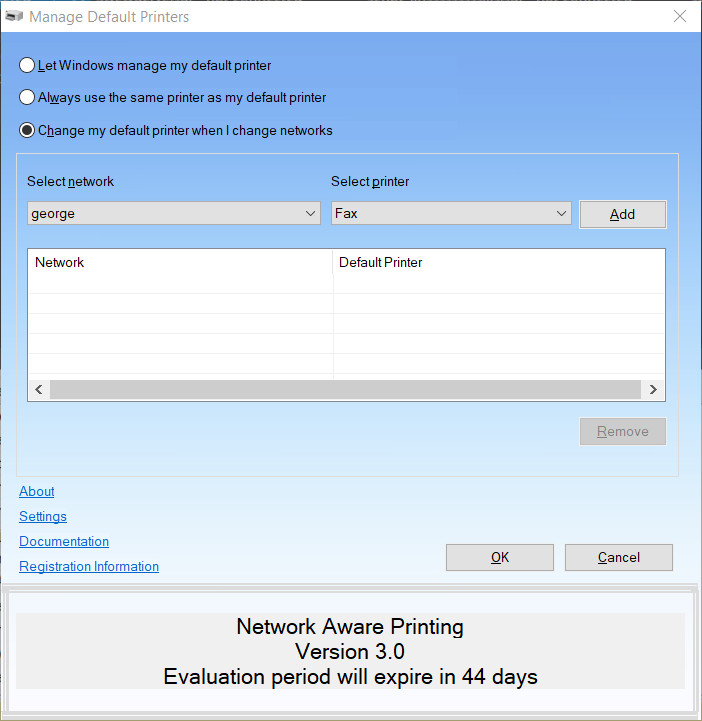Click the Evaluation period will expire text
Screen dimensions: 702x721
click(350, 677)
